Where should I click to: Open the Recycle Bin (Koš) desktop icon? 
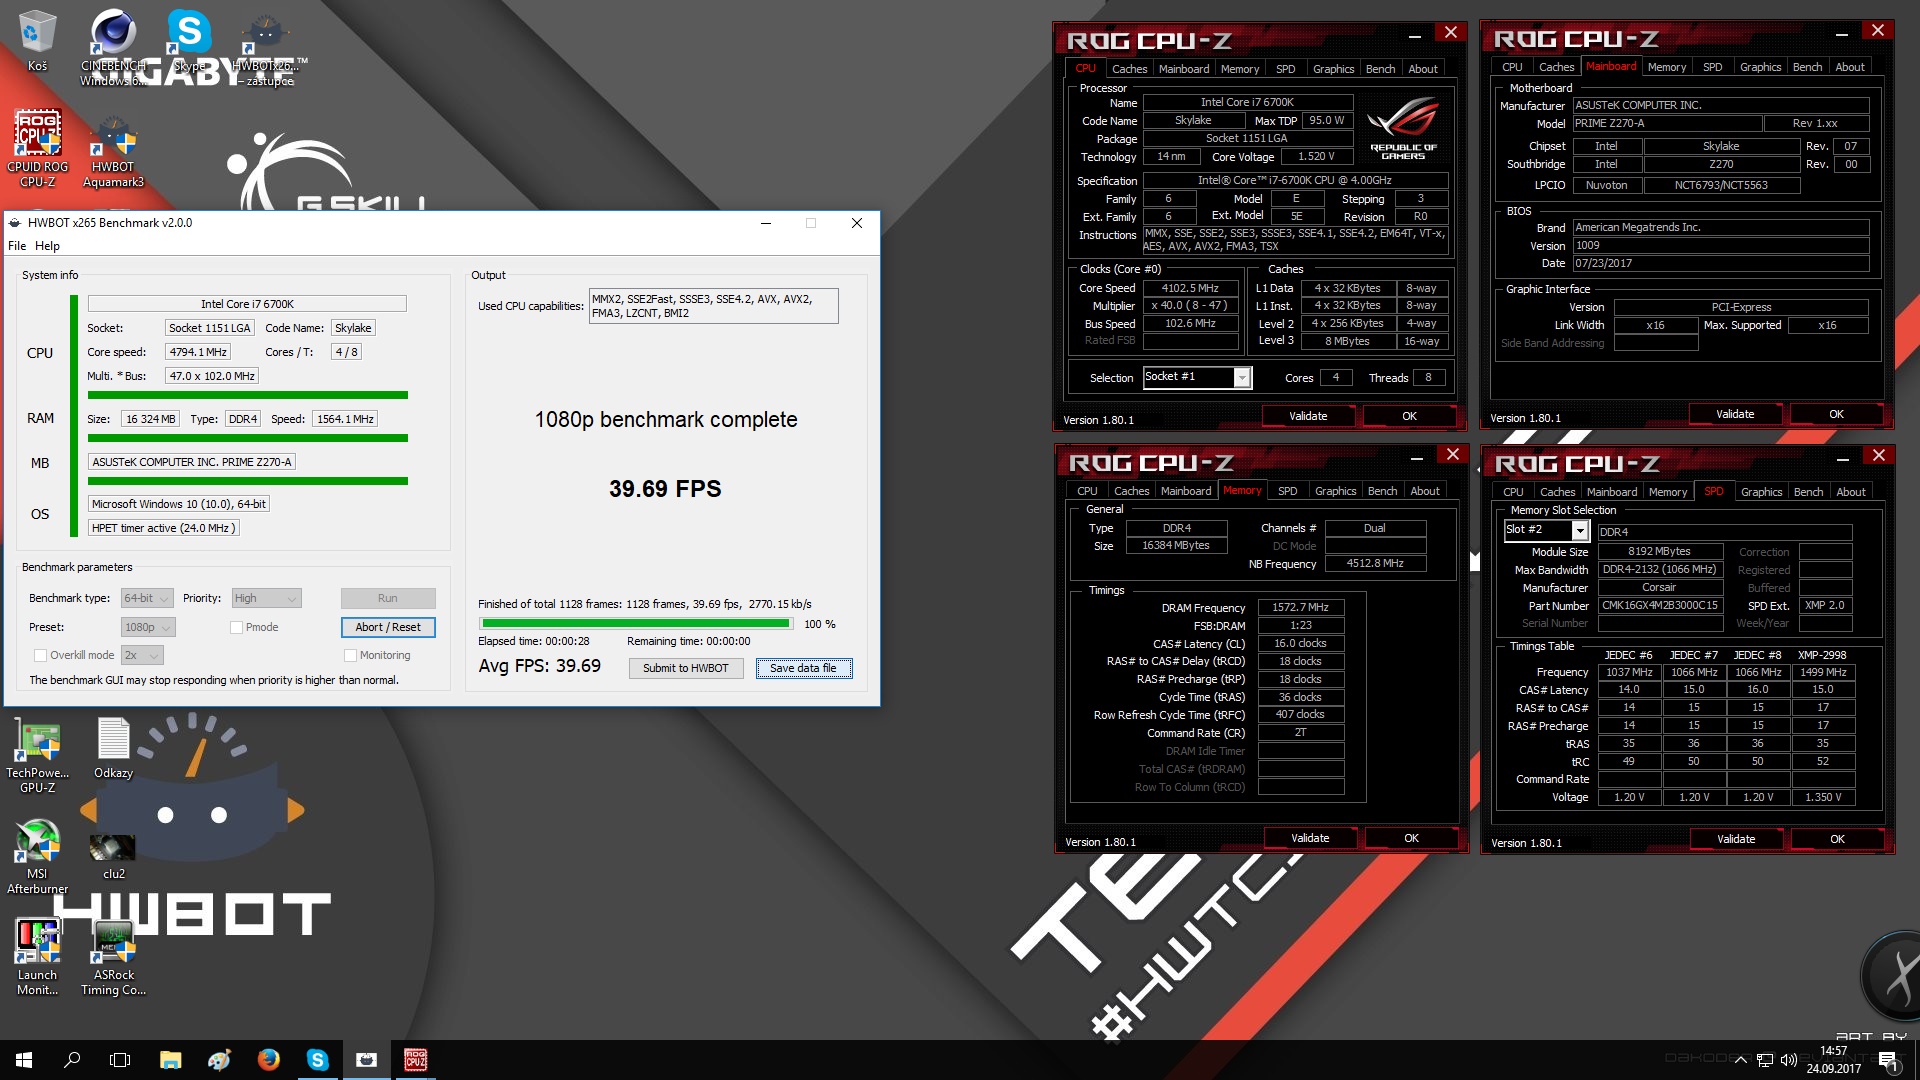click(37, 40)
